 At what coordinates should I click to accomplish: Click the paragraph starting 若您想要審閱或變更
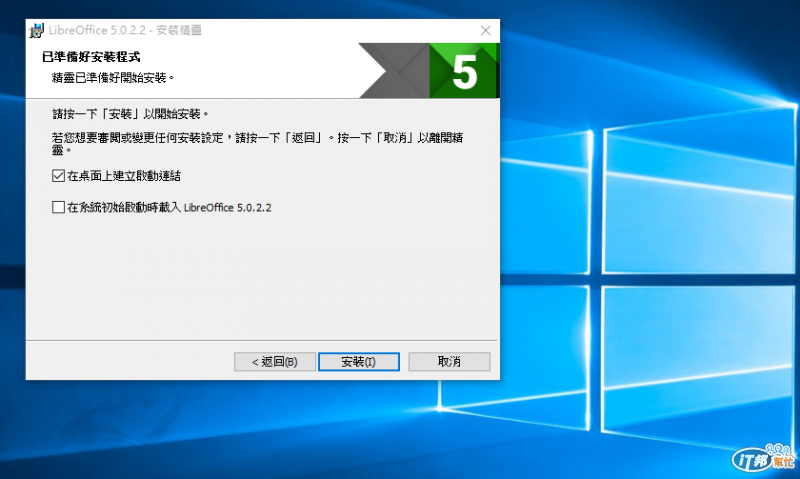[x=258, y=143]
